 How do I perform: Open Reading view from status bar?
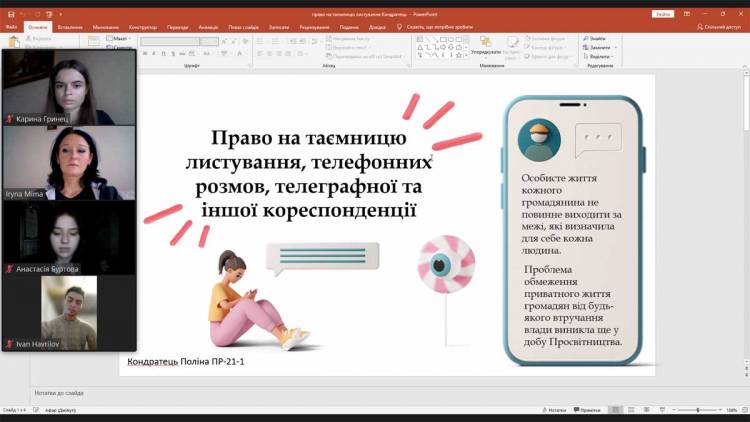click(x=647, y=410)
